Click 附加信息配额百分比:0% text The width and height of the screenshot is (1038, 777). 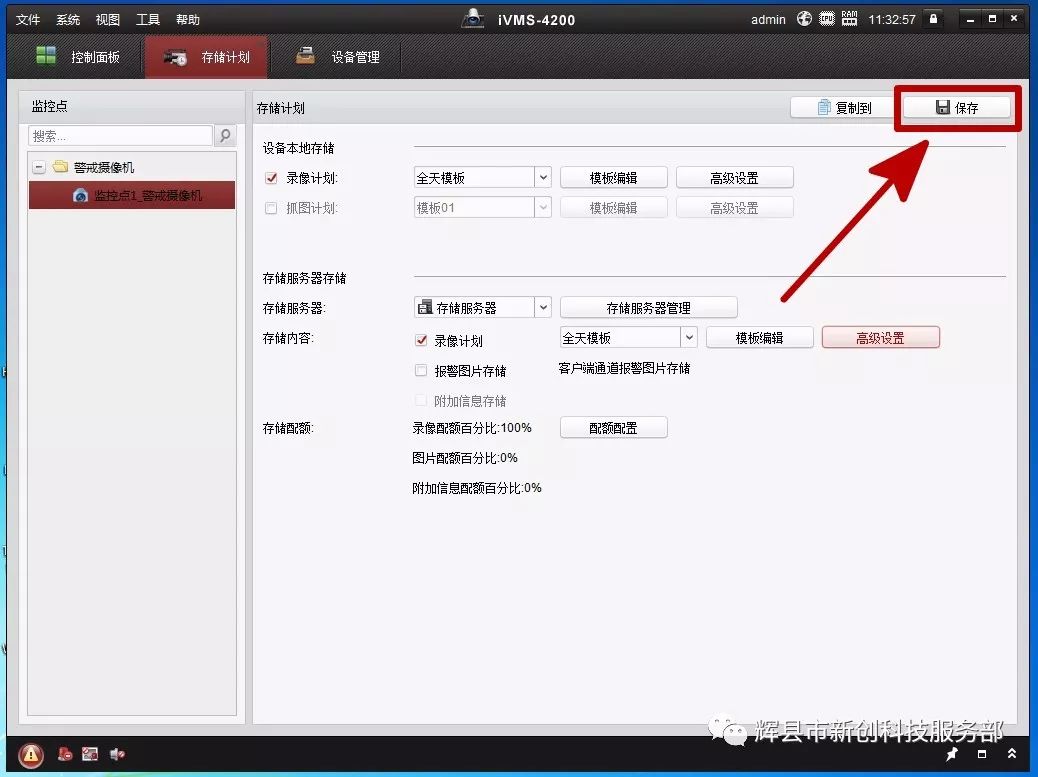477,488
